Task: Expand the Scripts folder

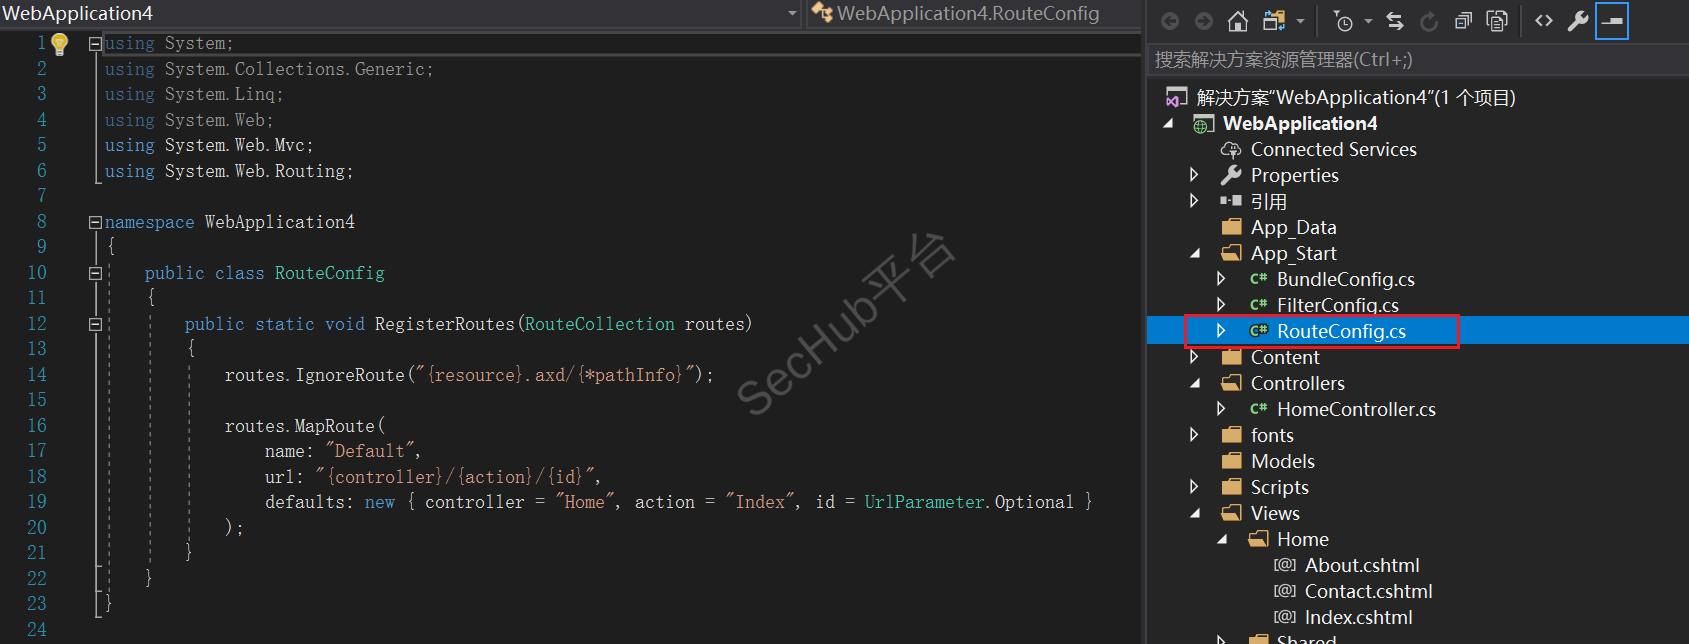Action: click(x=1194, y=487)
